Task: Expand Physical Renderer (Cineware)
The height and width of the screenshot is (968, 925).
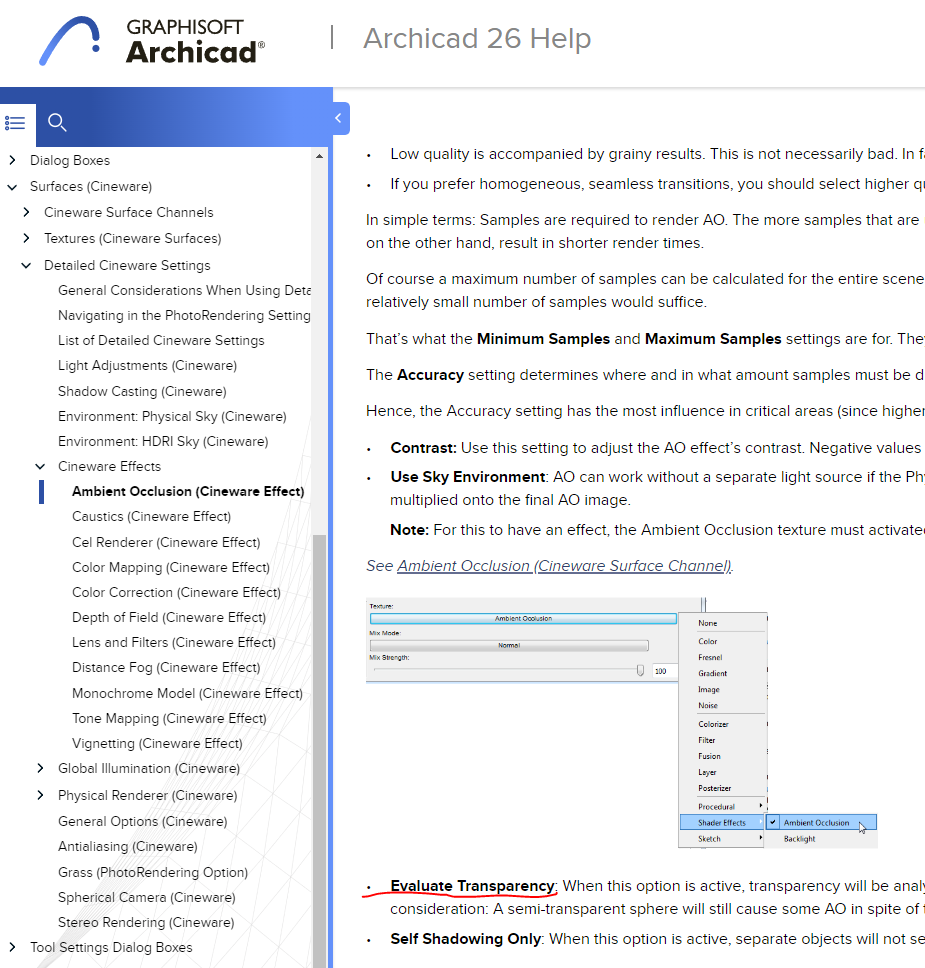Action: [x=40, y=794]
